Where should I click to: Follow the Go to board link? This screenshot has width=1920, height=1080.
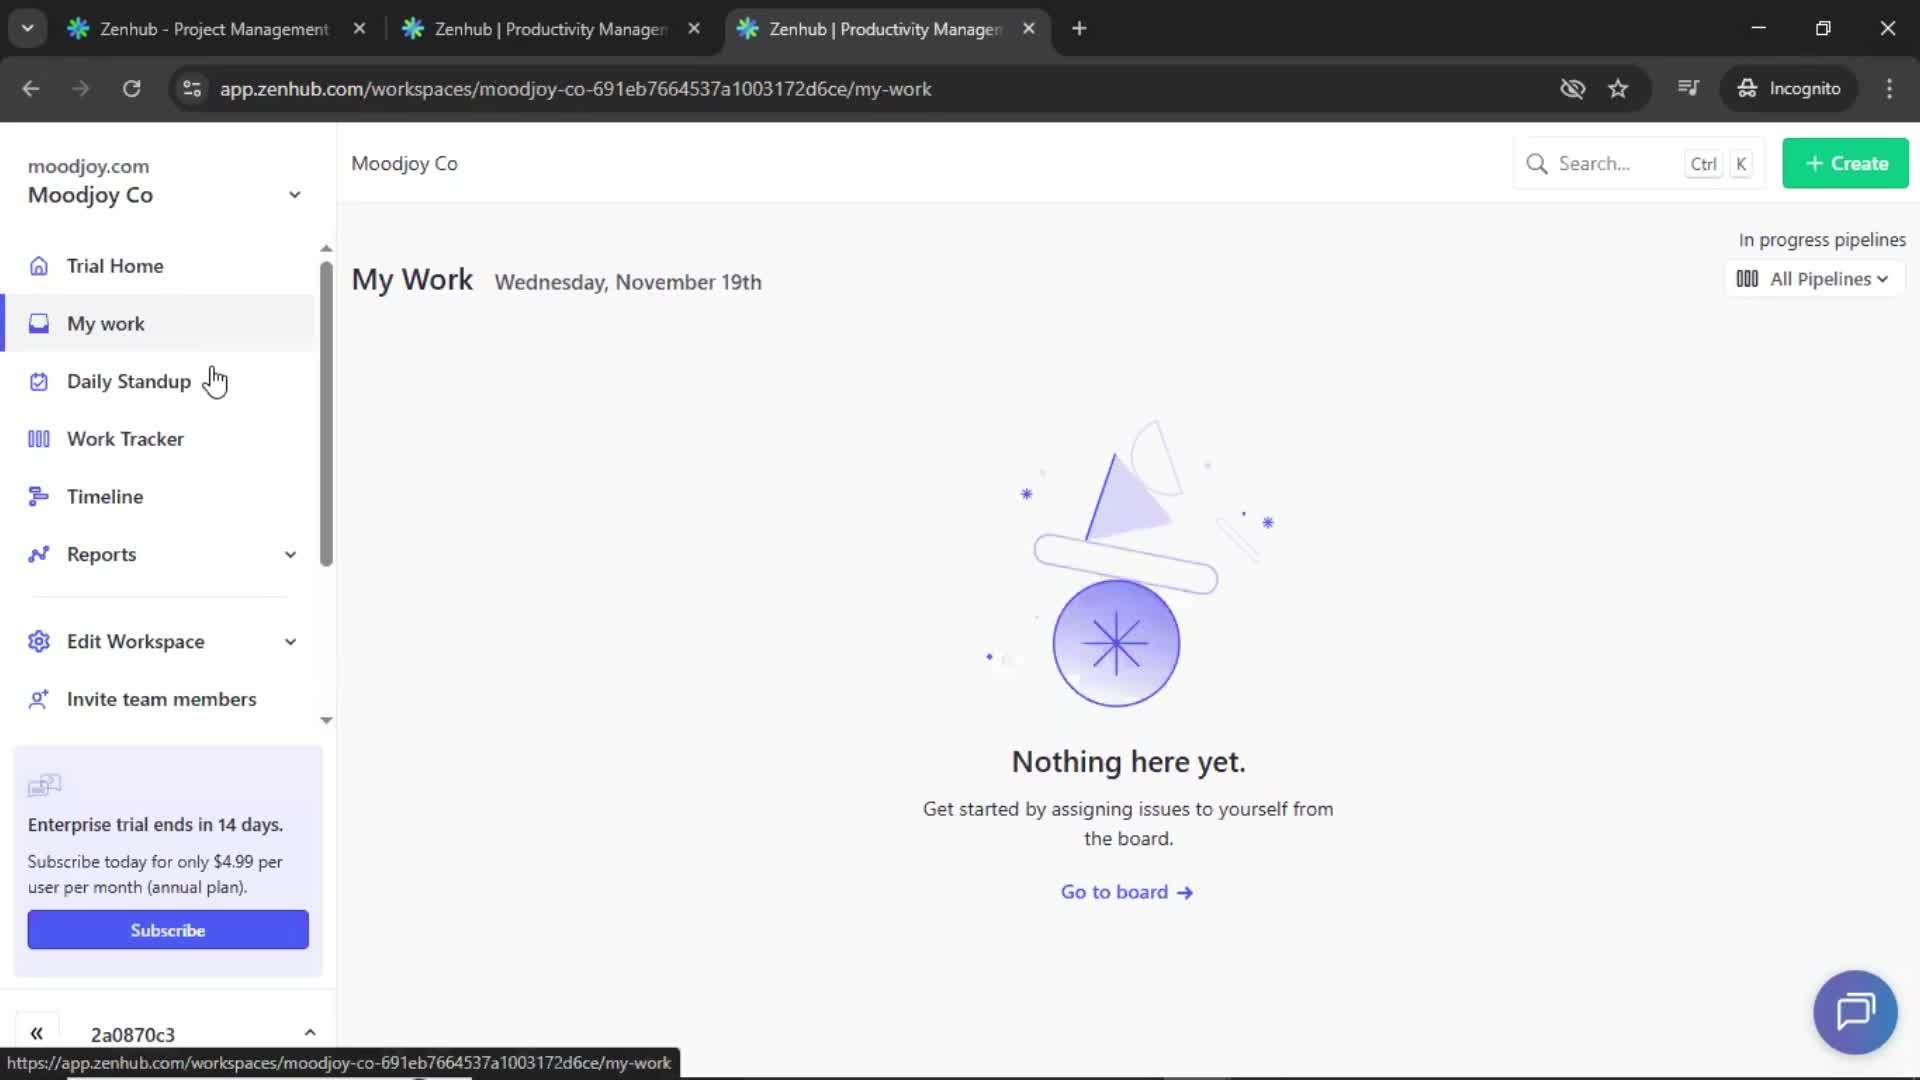1126,891
